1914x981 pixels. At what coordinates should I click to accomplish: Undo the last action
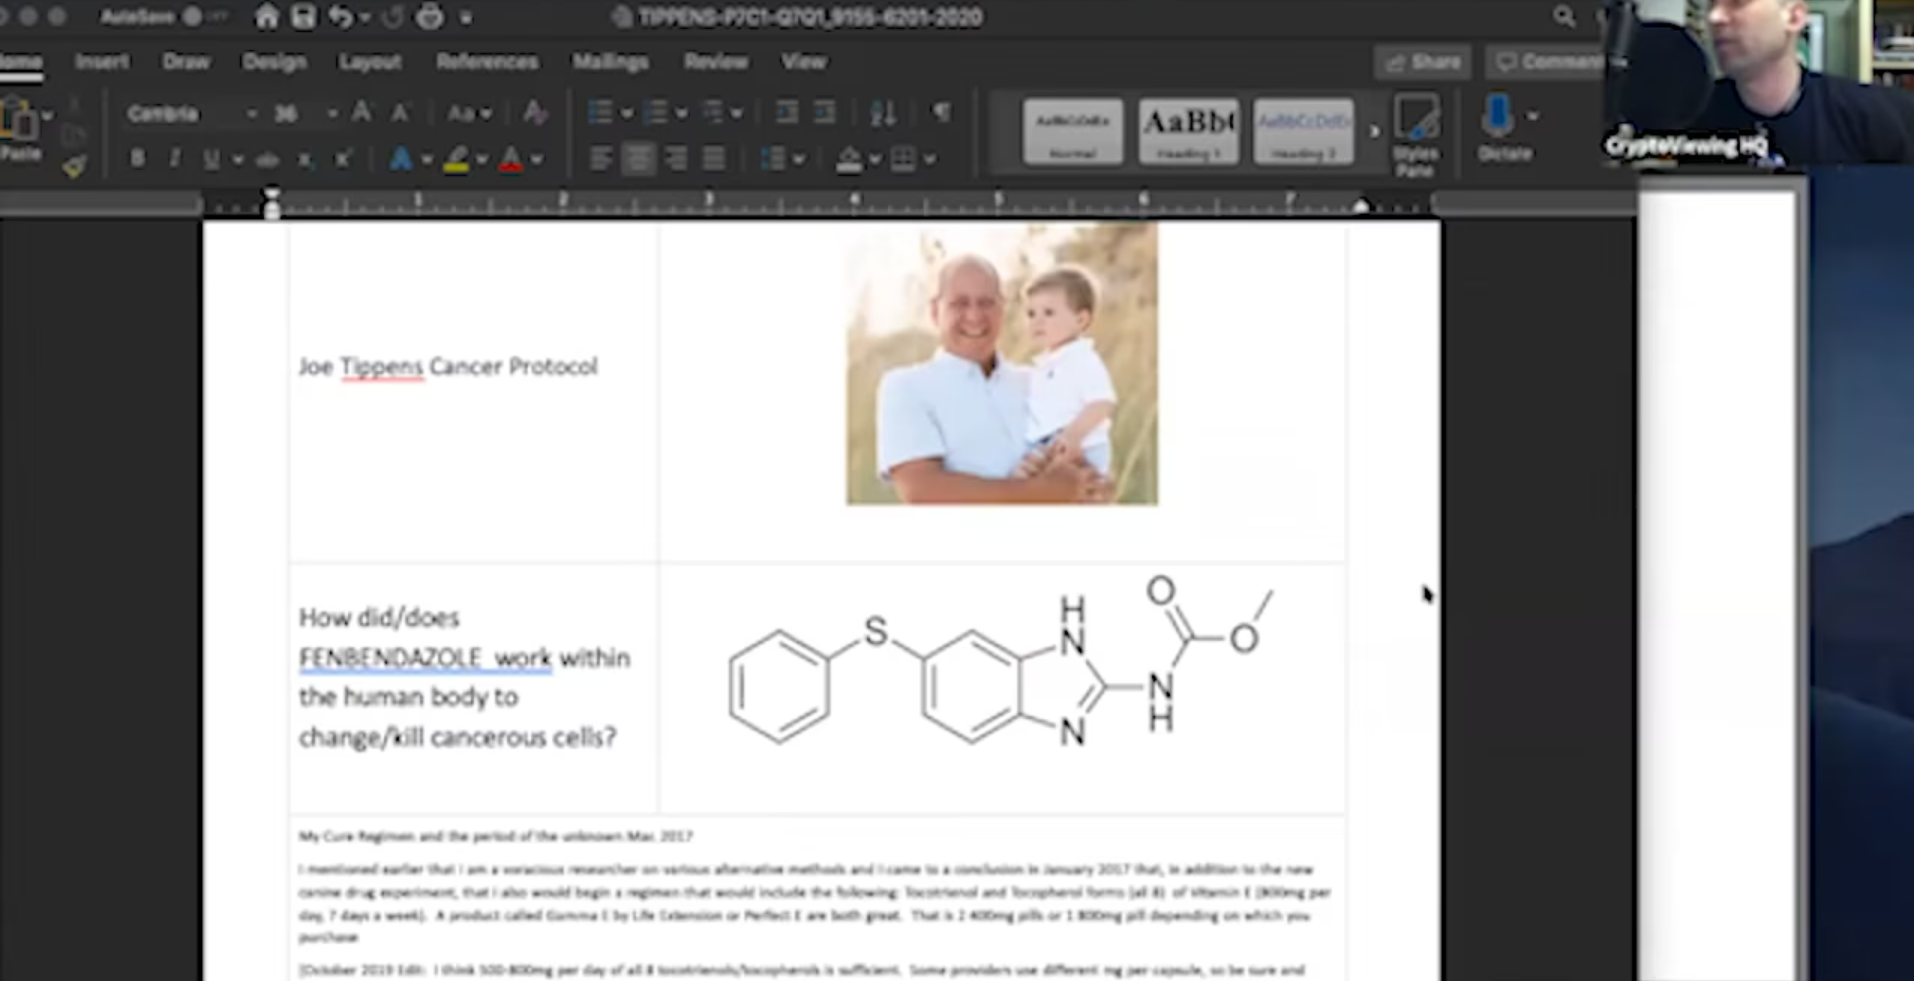coord(340,17)
